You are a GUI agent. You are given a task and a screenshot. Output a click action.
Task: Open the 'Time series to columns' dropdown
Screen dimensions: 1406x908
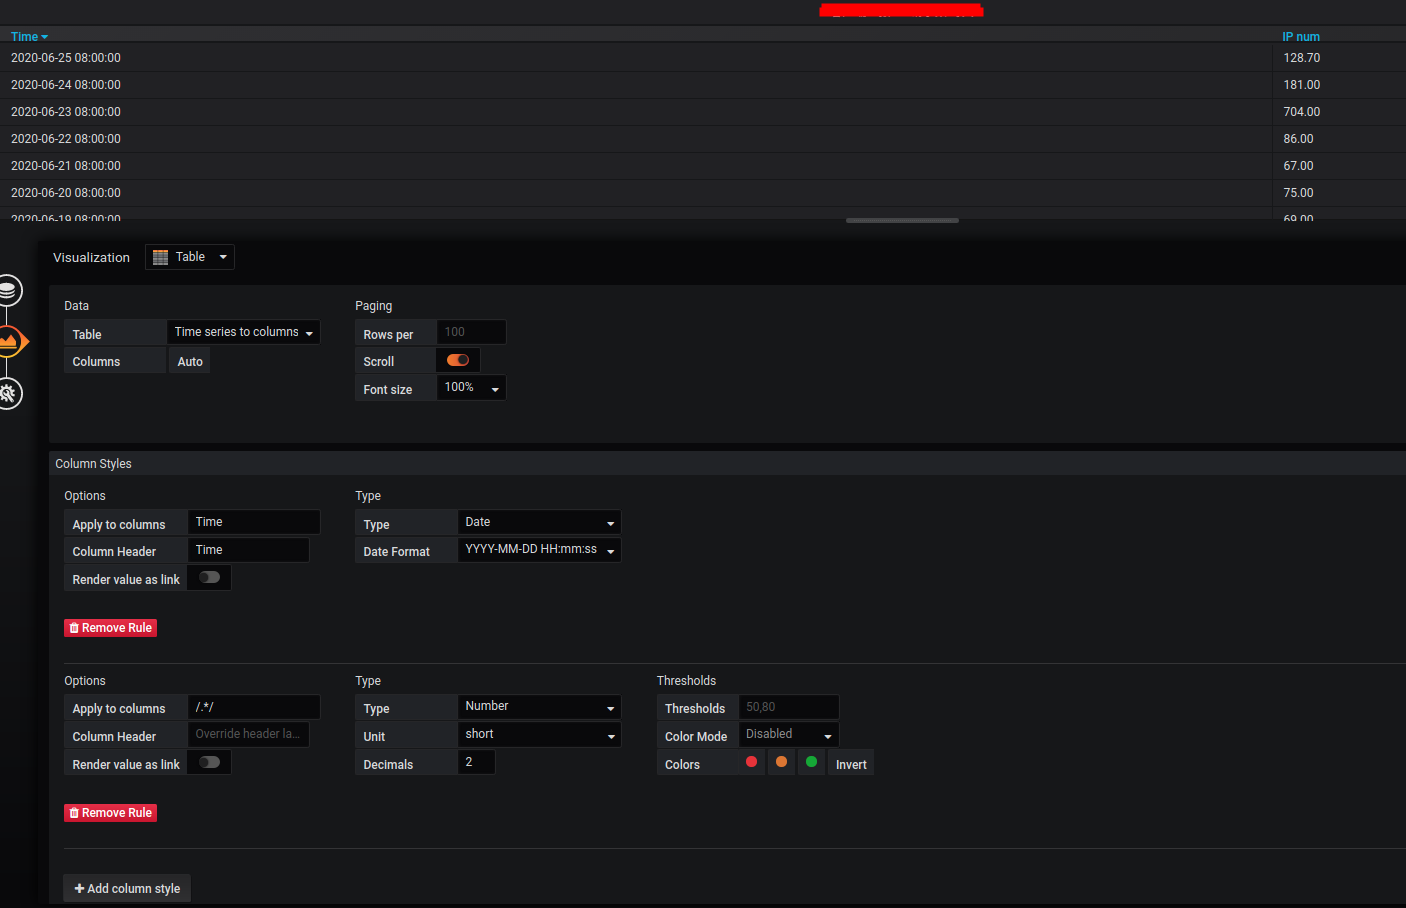243,331
